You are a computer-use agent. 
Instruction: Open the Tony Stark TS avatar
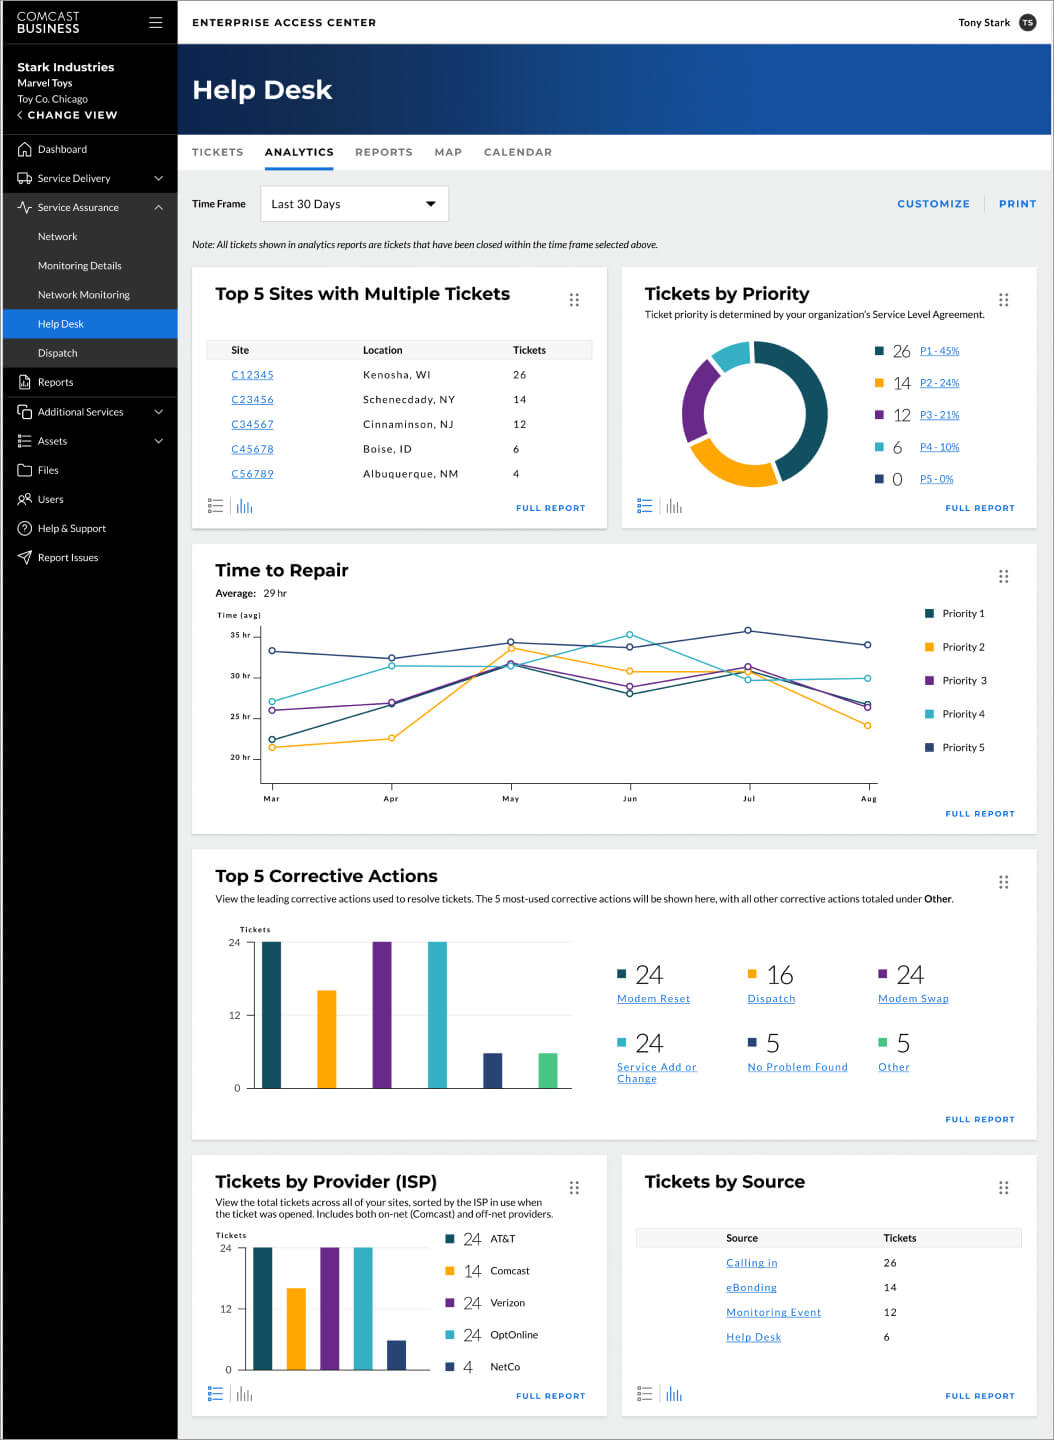(x=1027, y=22)
